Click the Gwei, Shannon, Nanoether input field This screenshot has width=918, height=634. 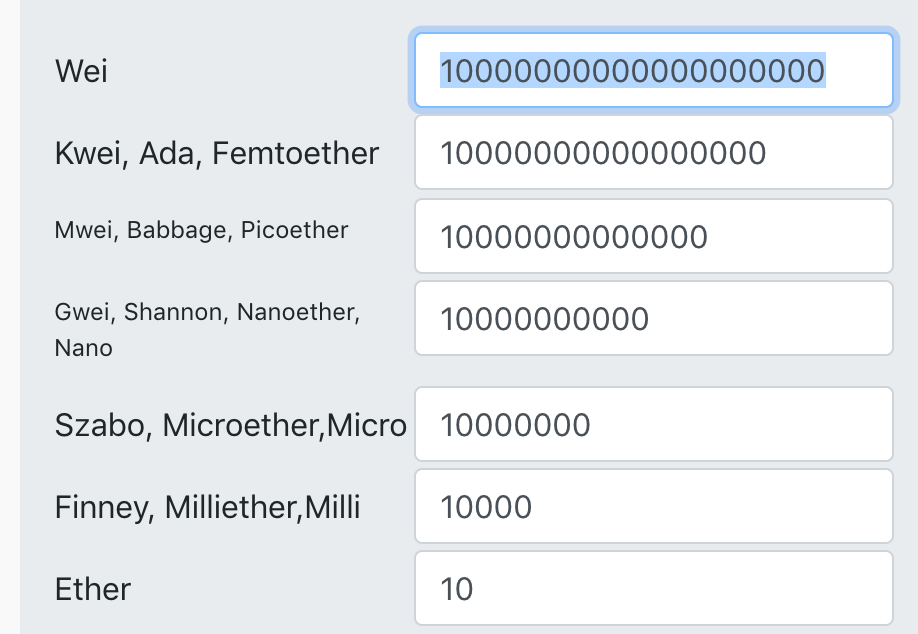click(x=653, y=319)
